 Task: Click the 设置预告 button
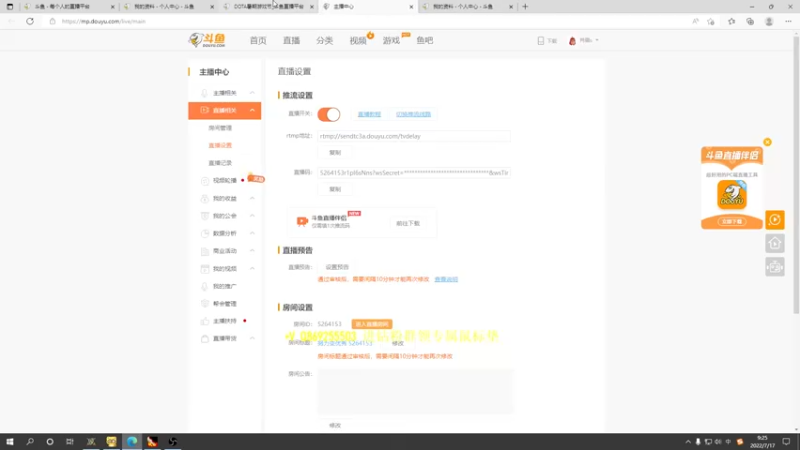coord(337,267)
